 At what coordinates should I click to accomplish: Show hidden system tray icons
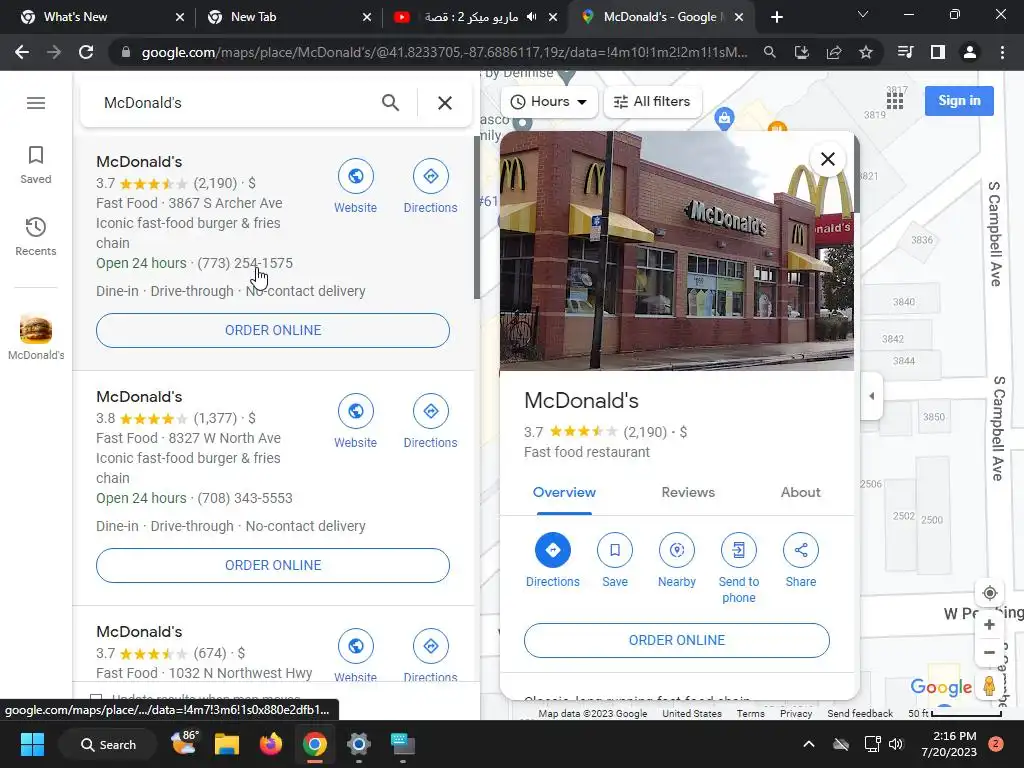(808, 744)
